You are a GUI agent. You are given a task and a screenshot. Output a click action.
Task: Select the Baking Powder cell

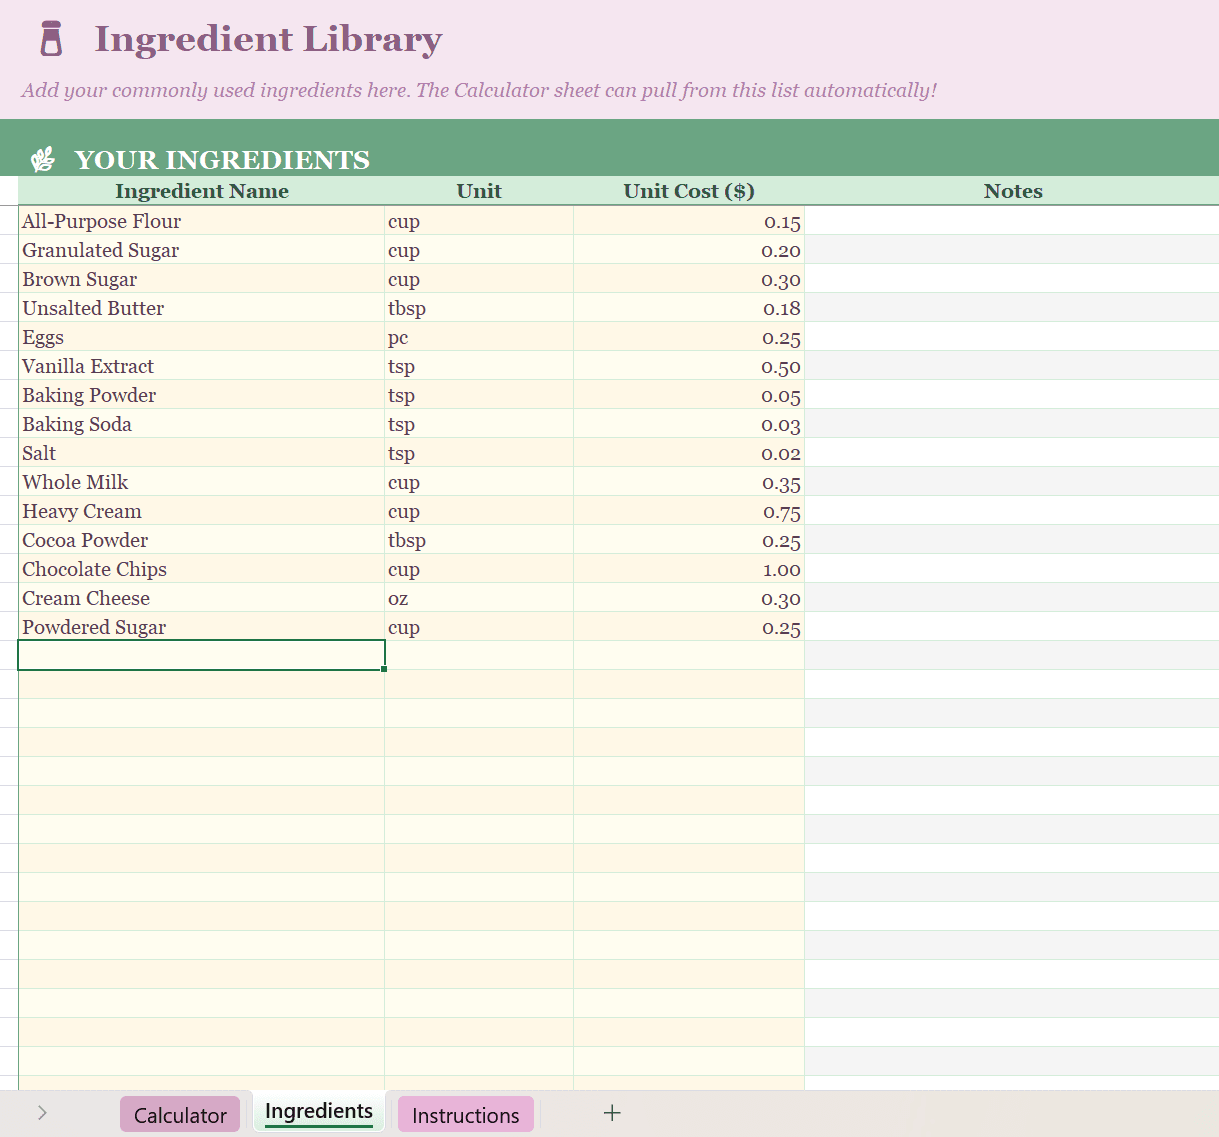[x=202, y=395]
